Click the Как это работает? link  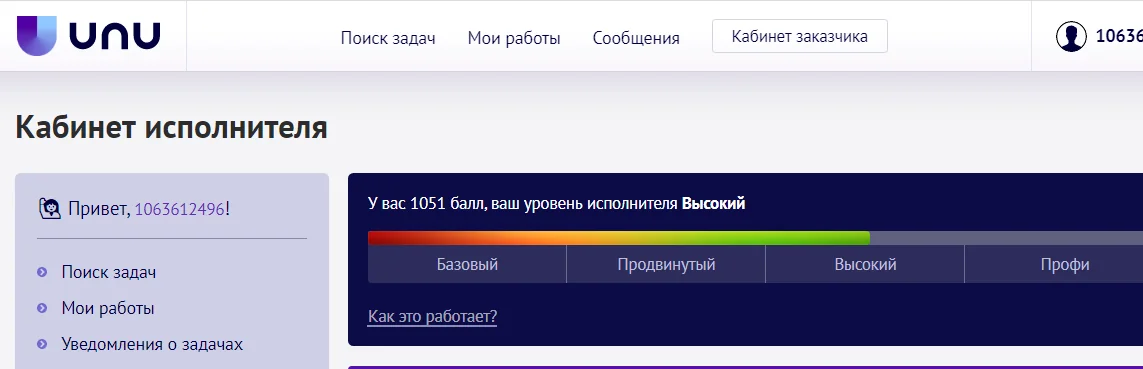pyautogui.click(x=432, y=316)
